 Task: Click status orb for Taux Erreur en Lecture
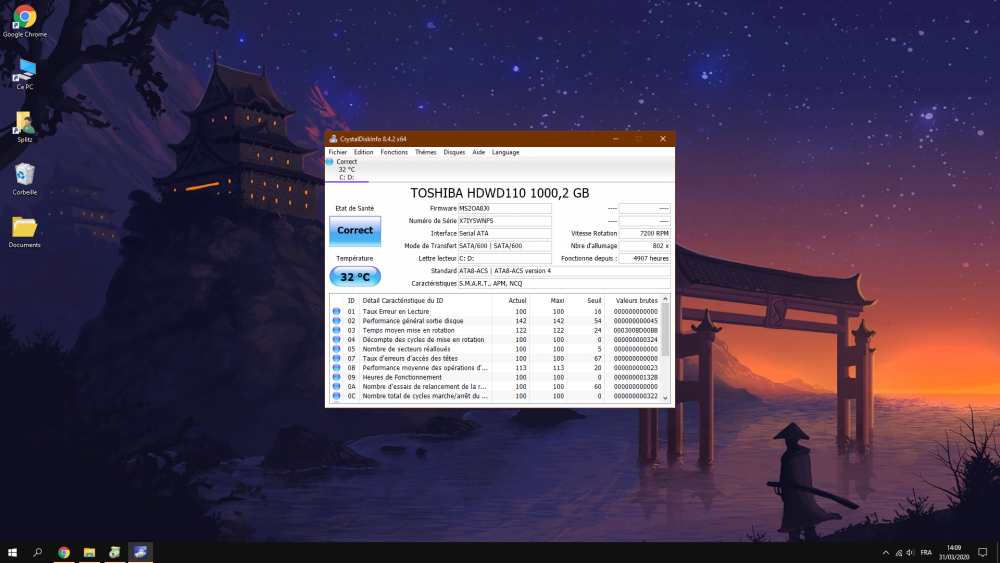[x=337, y=311]
